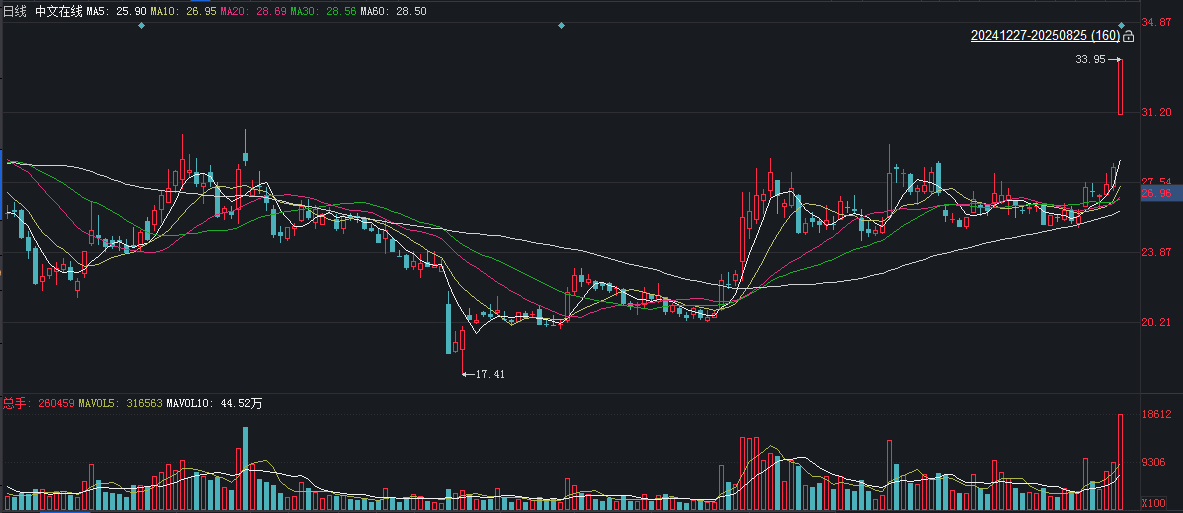Screen dimensions: 1183x513
Task: Click the 9306 volume axis label
Action: [1156, 462]
